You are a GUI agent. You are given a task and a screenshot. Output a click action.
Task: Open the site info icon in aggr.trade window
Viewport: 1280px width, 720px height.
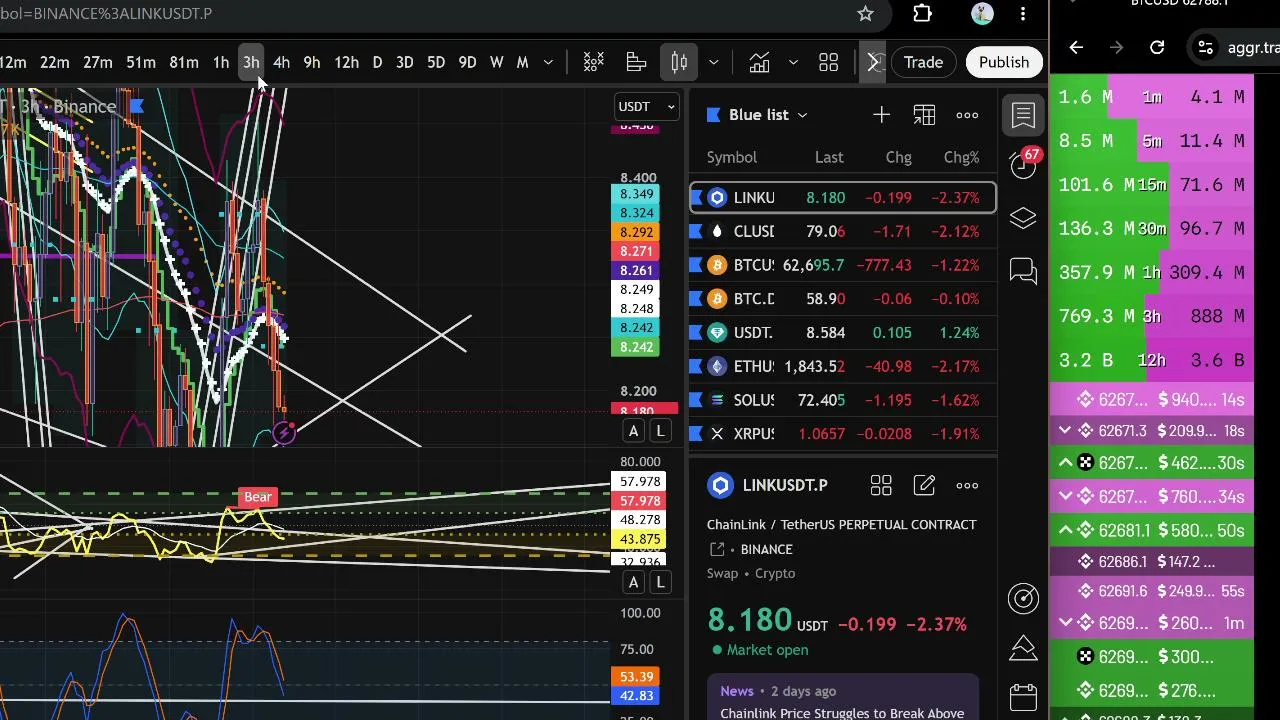pyautogui.click(x=1206, y=47)
